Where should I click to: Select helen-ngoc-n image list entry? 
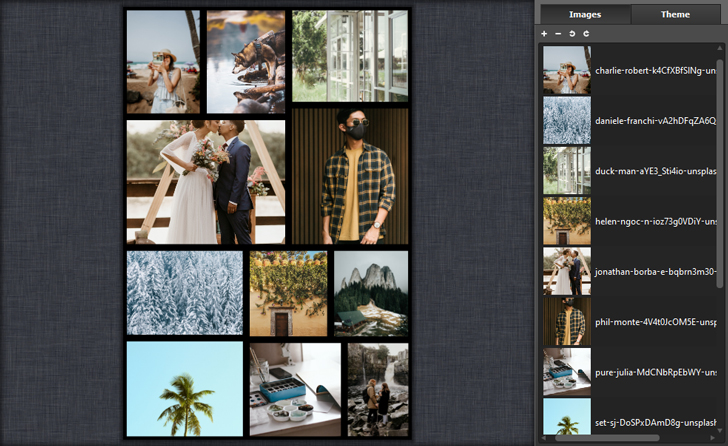[630, 221]
